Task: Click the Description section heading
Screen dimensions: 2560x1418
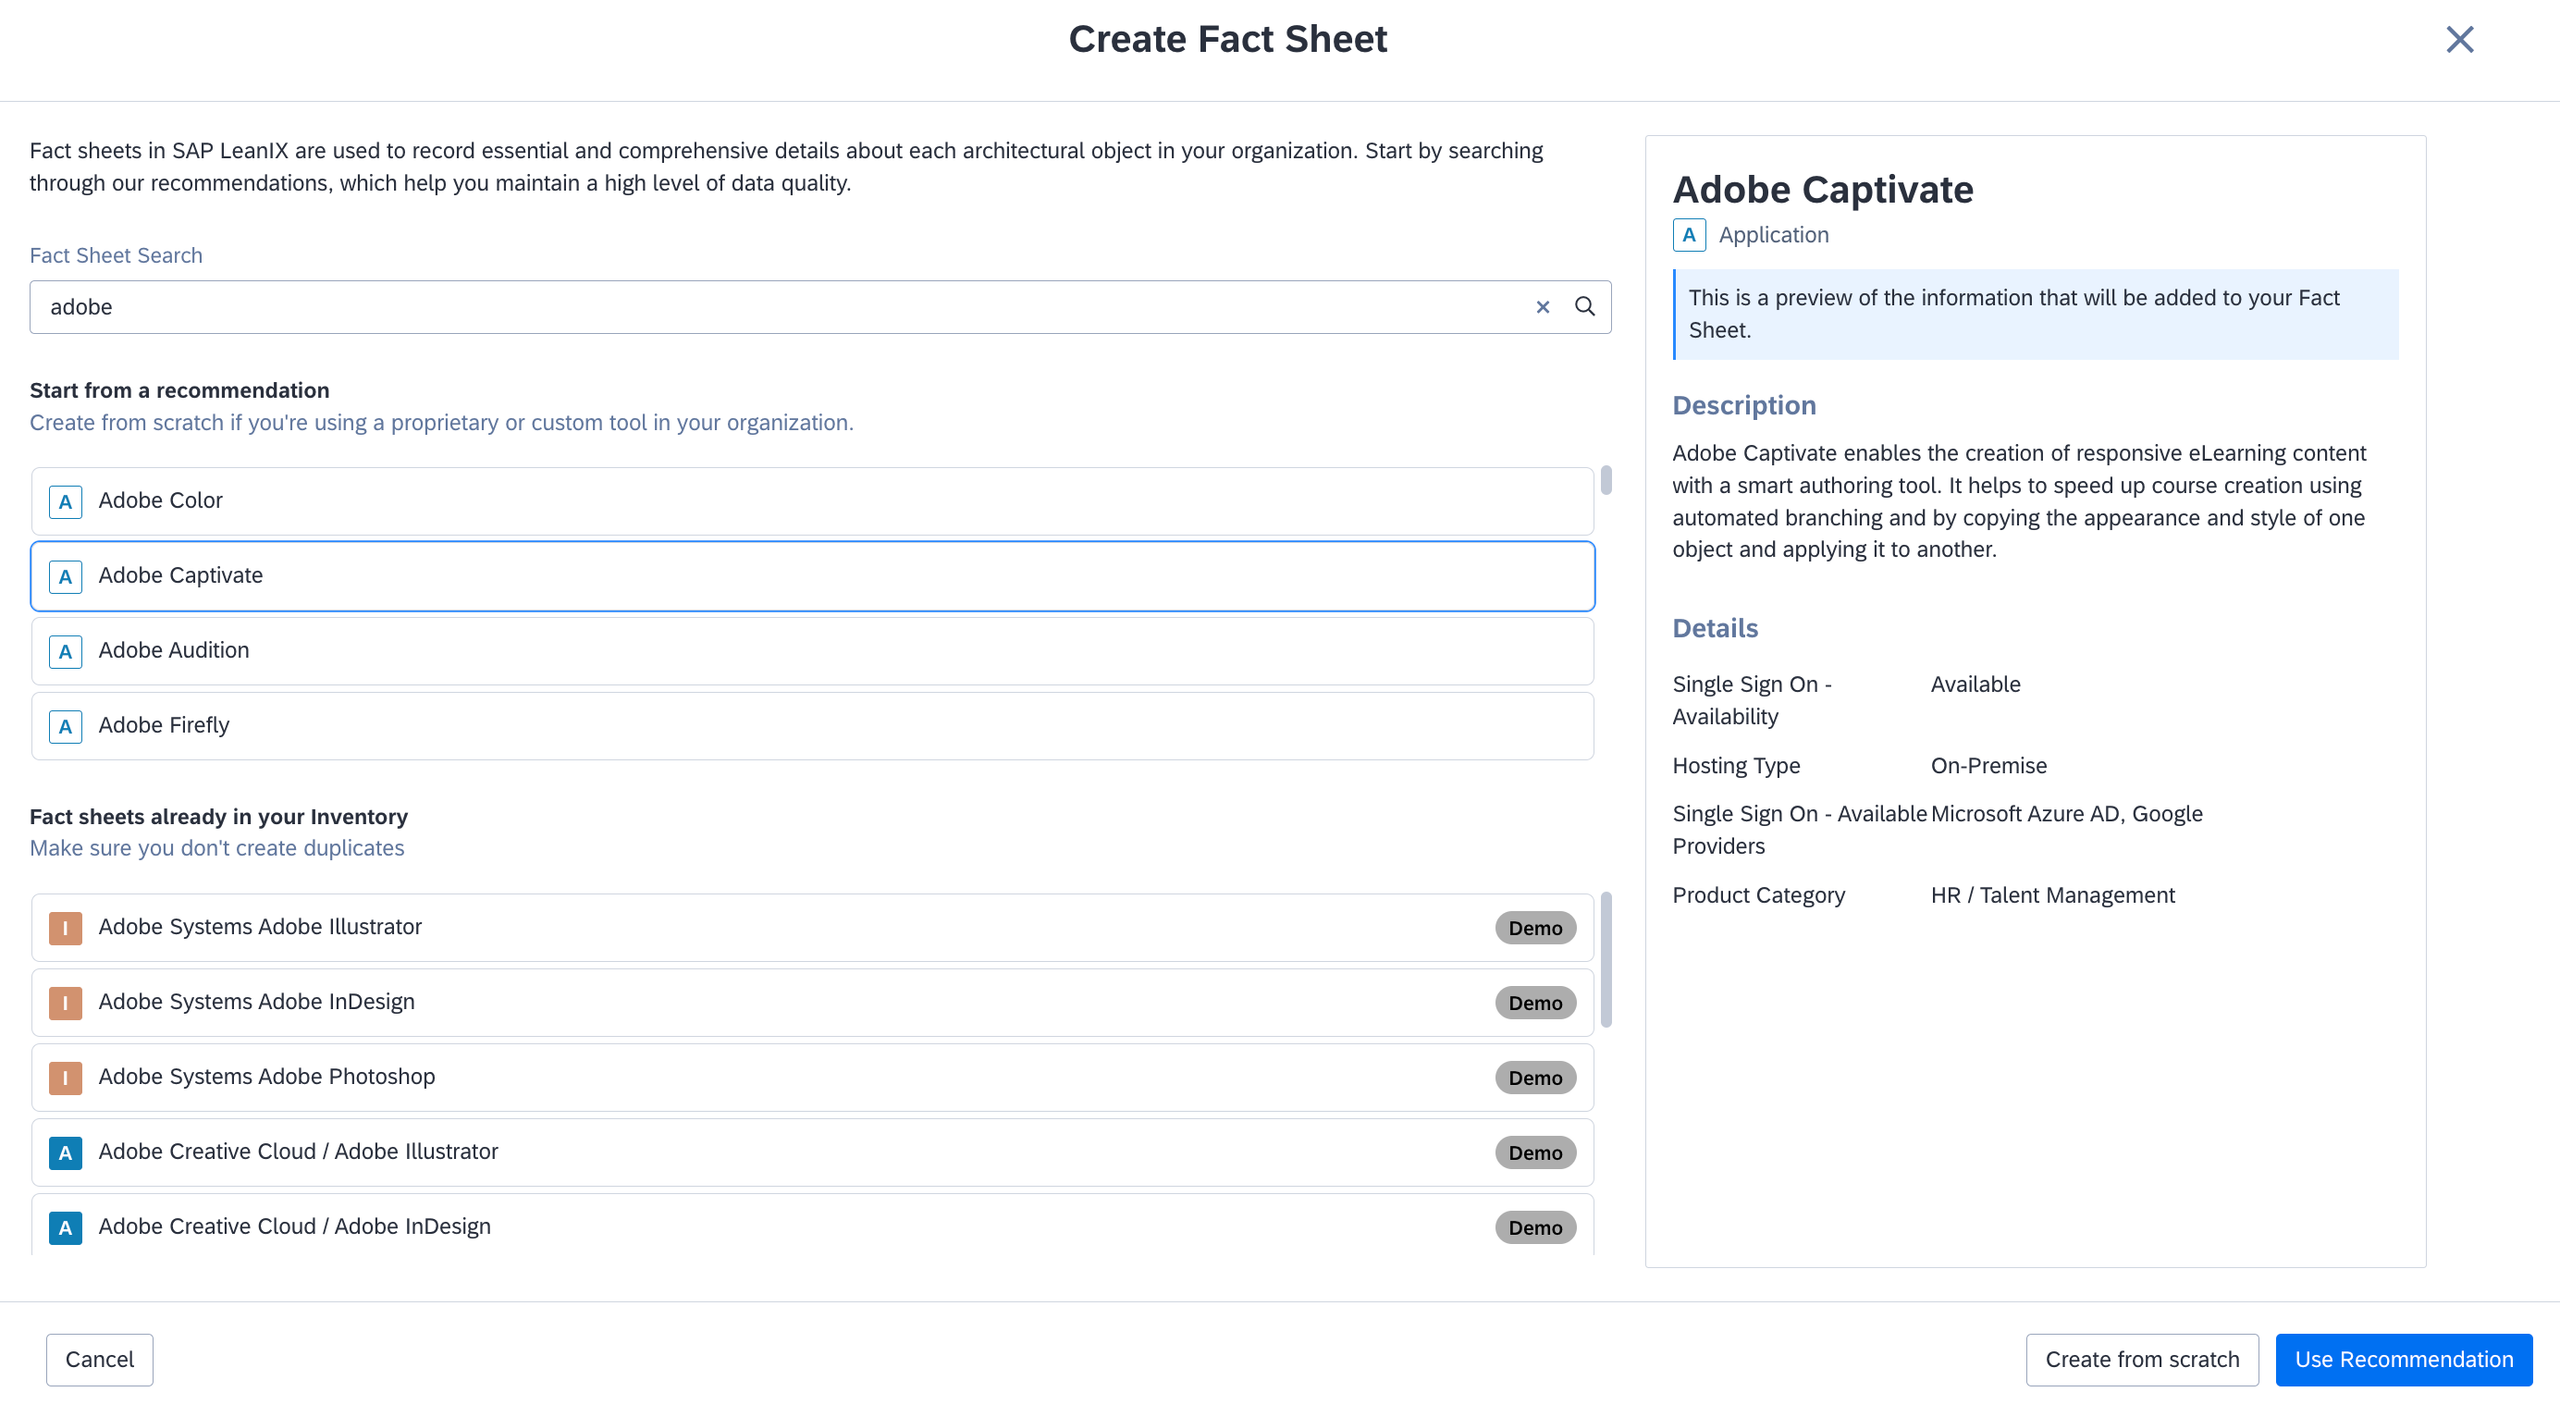Action: pos(1744,406)
